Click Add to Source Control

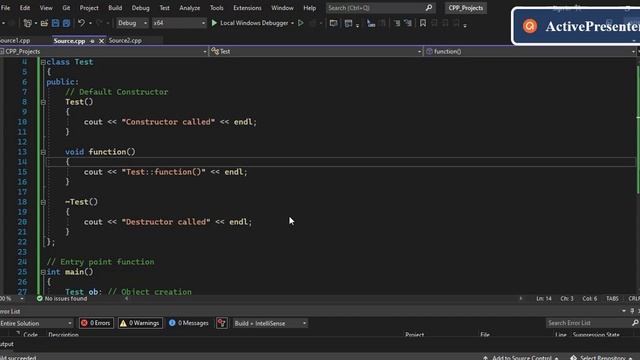click(521, 358)
